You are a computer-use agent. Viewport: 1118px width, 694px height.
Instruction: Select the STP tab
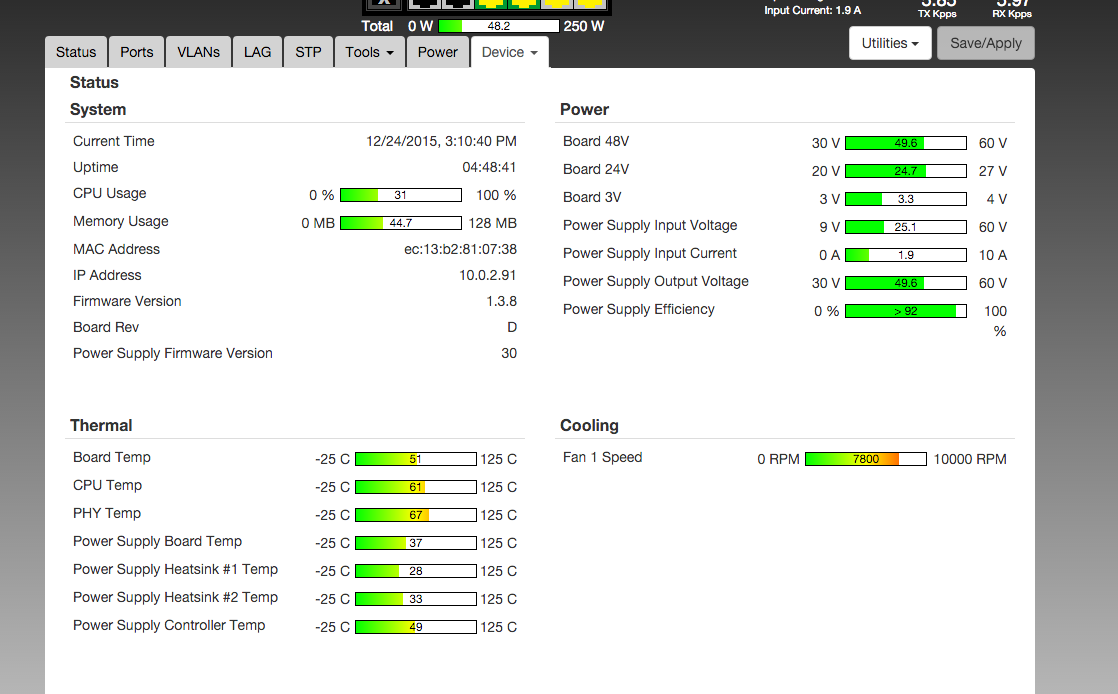(x=308, y=52)
